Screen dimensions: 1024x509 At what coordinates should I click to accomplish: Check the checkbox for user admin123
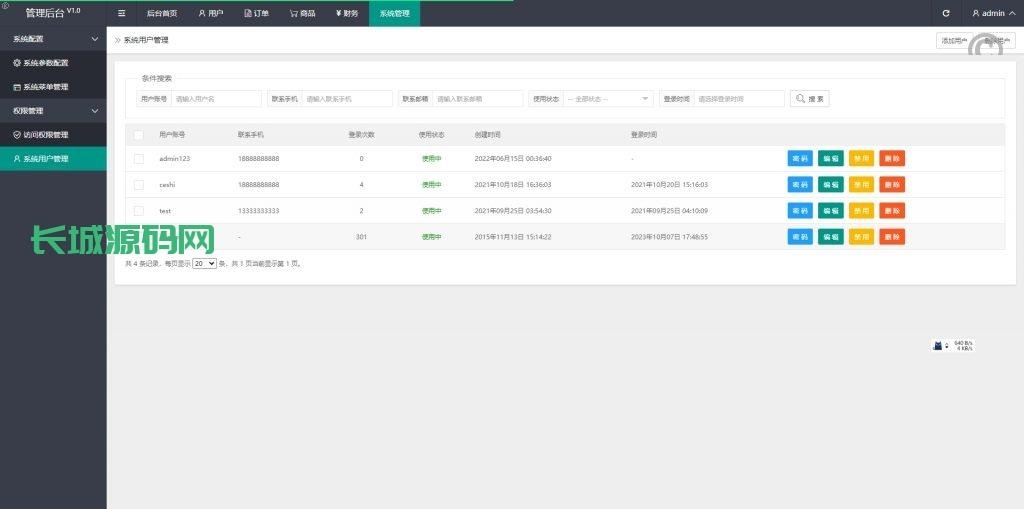[139, 159]
